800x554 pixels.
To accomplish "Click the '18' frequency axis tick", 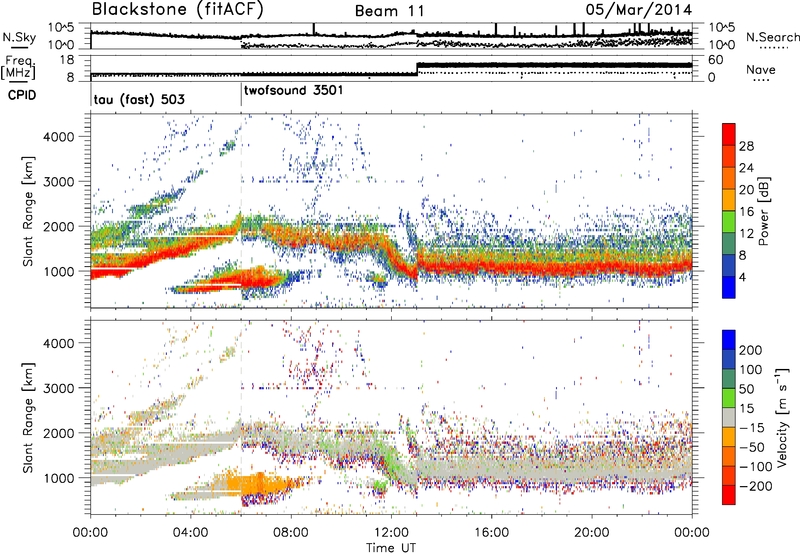I will 67,60.
